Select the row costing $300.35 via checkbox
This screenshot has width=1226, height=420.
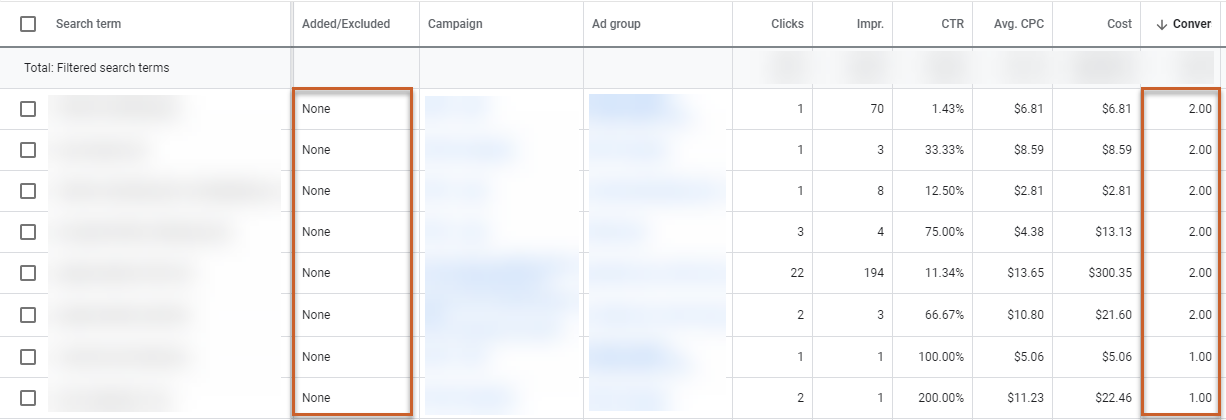coord(28,273)
